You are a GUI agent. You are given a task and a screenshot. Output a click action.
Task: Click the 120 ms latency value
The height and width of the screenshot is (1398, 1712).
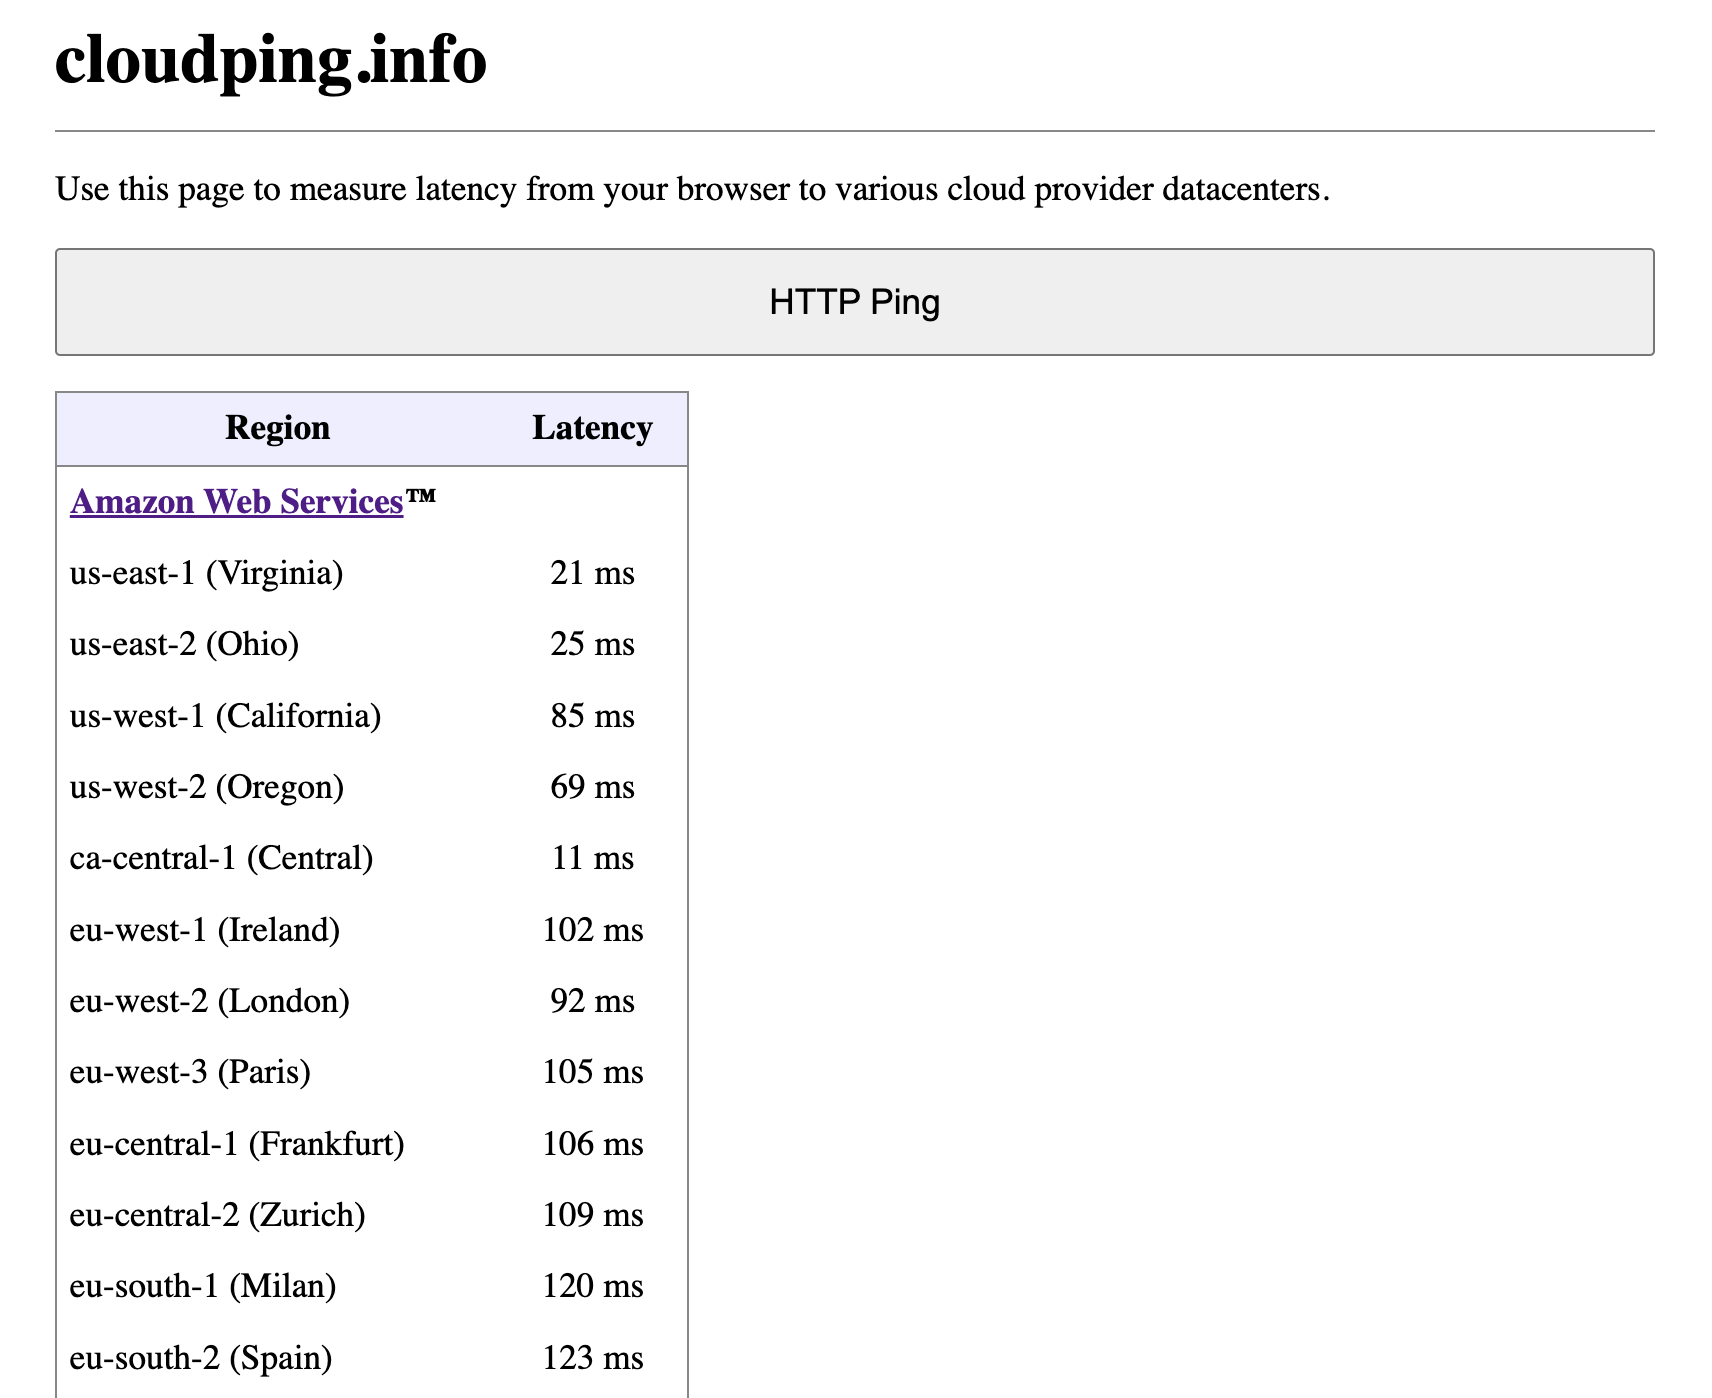(592, 1286)
